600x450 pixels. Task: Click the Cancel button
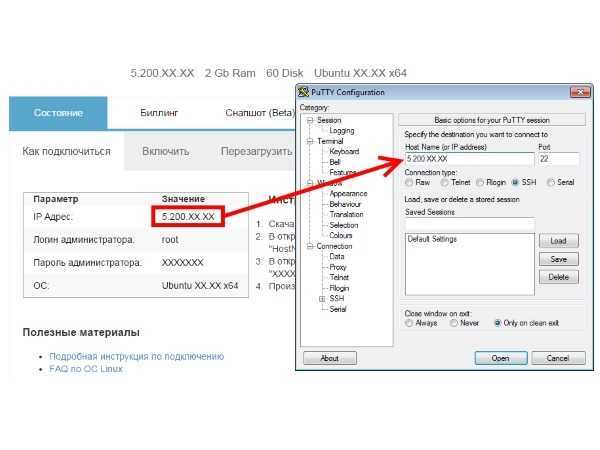pos(558,359)
